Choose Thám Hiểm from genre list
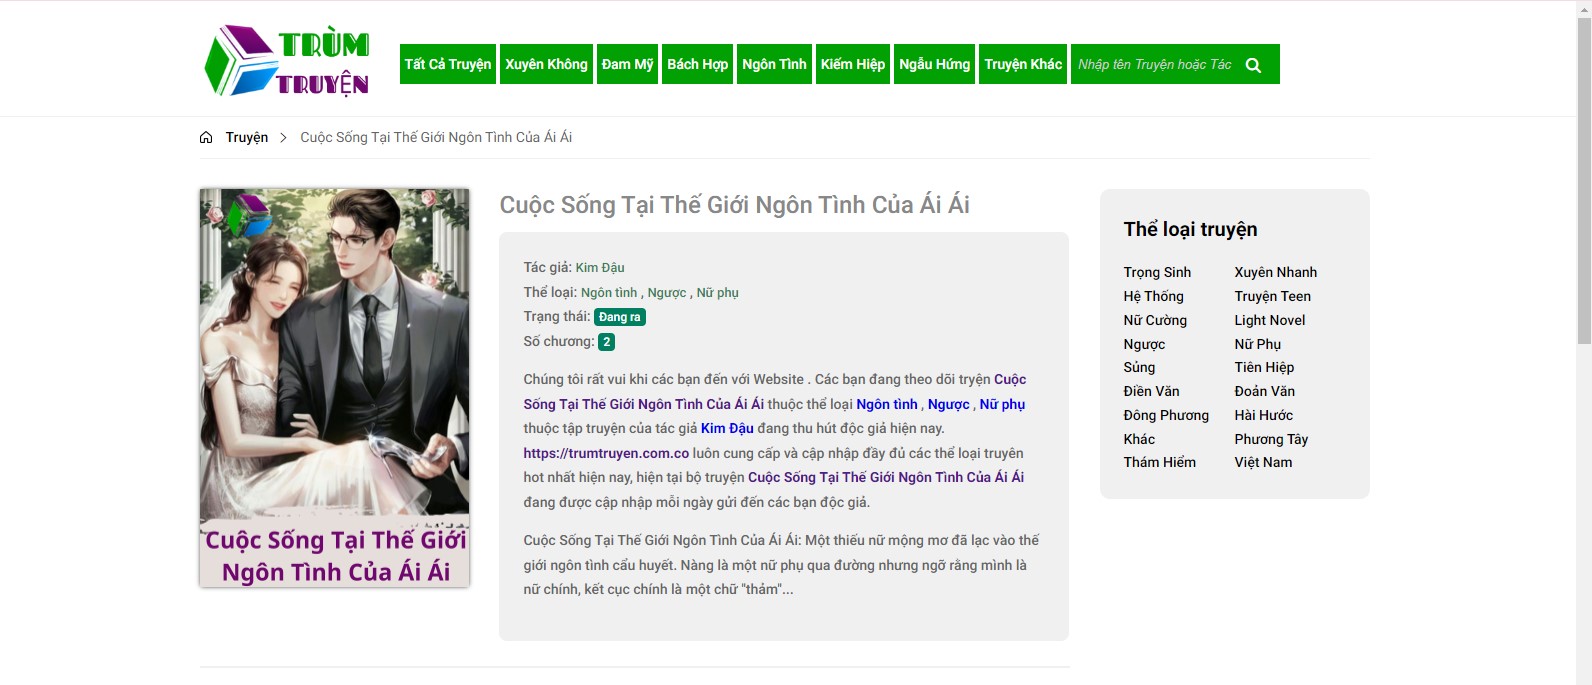Screen dimensions: 1592x685 pyautogui.click(x=1159, y=462)
